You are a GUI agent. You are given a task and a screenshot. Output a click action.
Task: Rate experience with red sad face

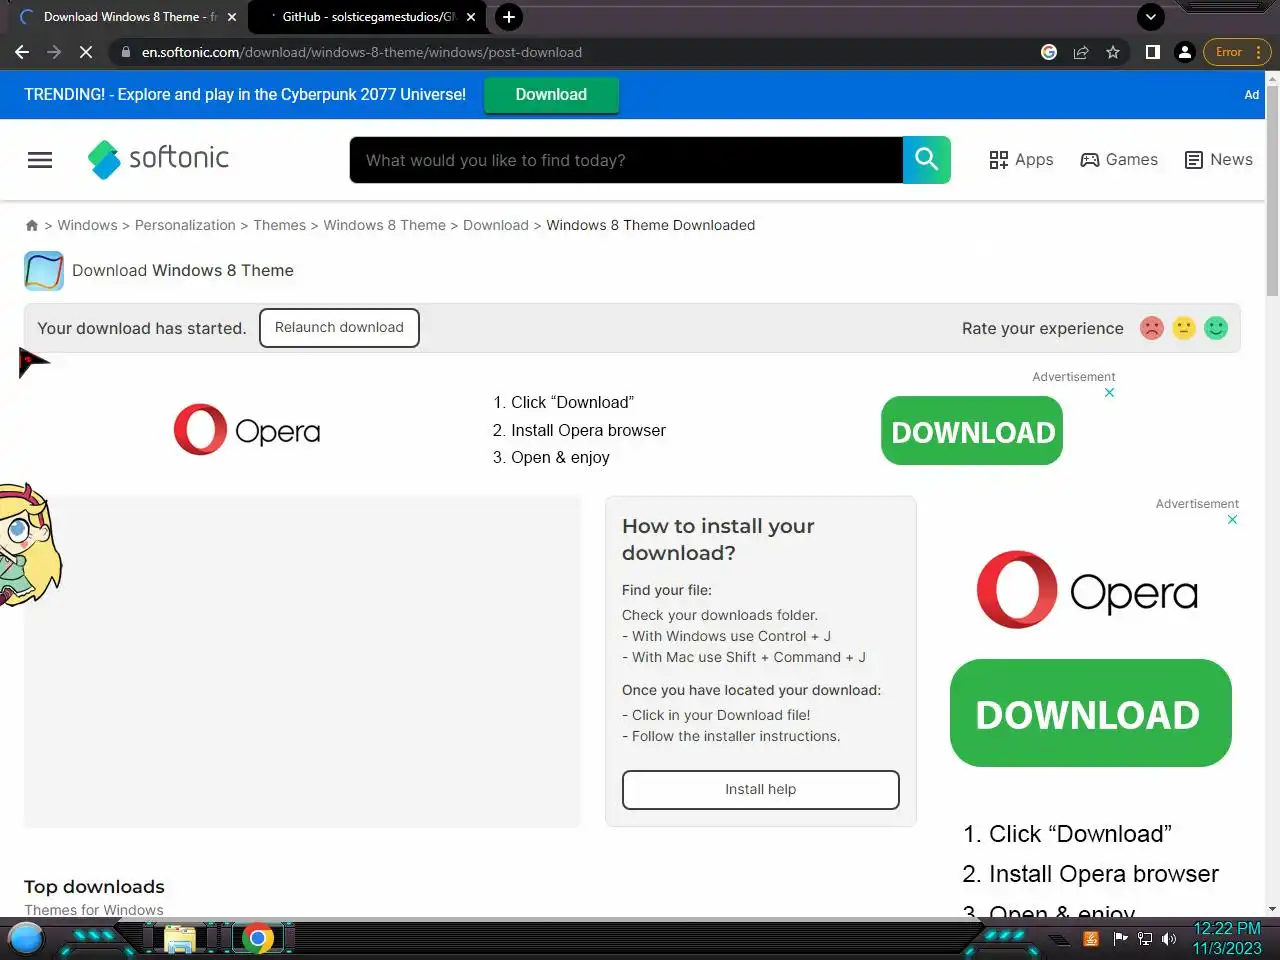click(x=1152, y=328)
